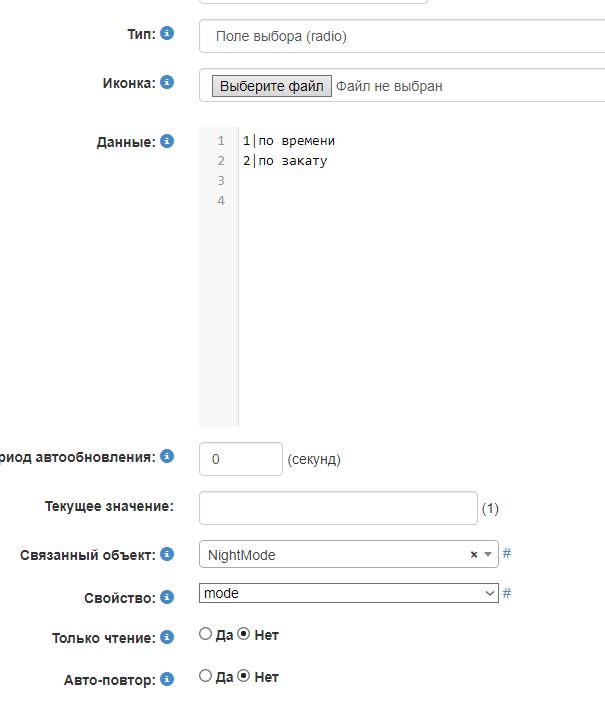Click into the Текущее значение input field
The width and height of the screenshot is (605, 701).
338,508
